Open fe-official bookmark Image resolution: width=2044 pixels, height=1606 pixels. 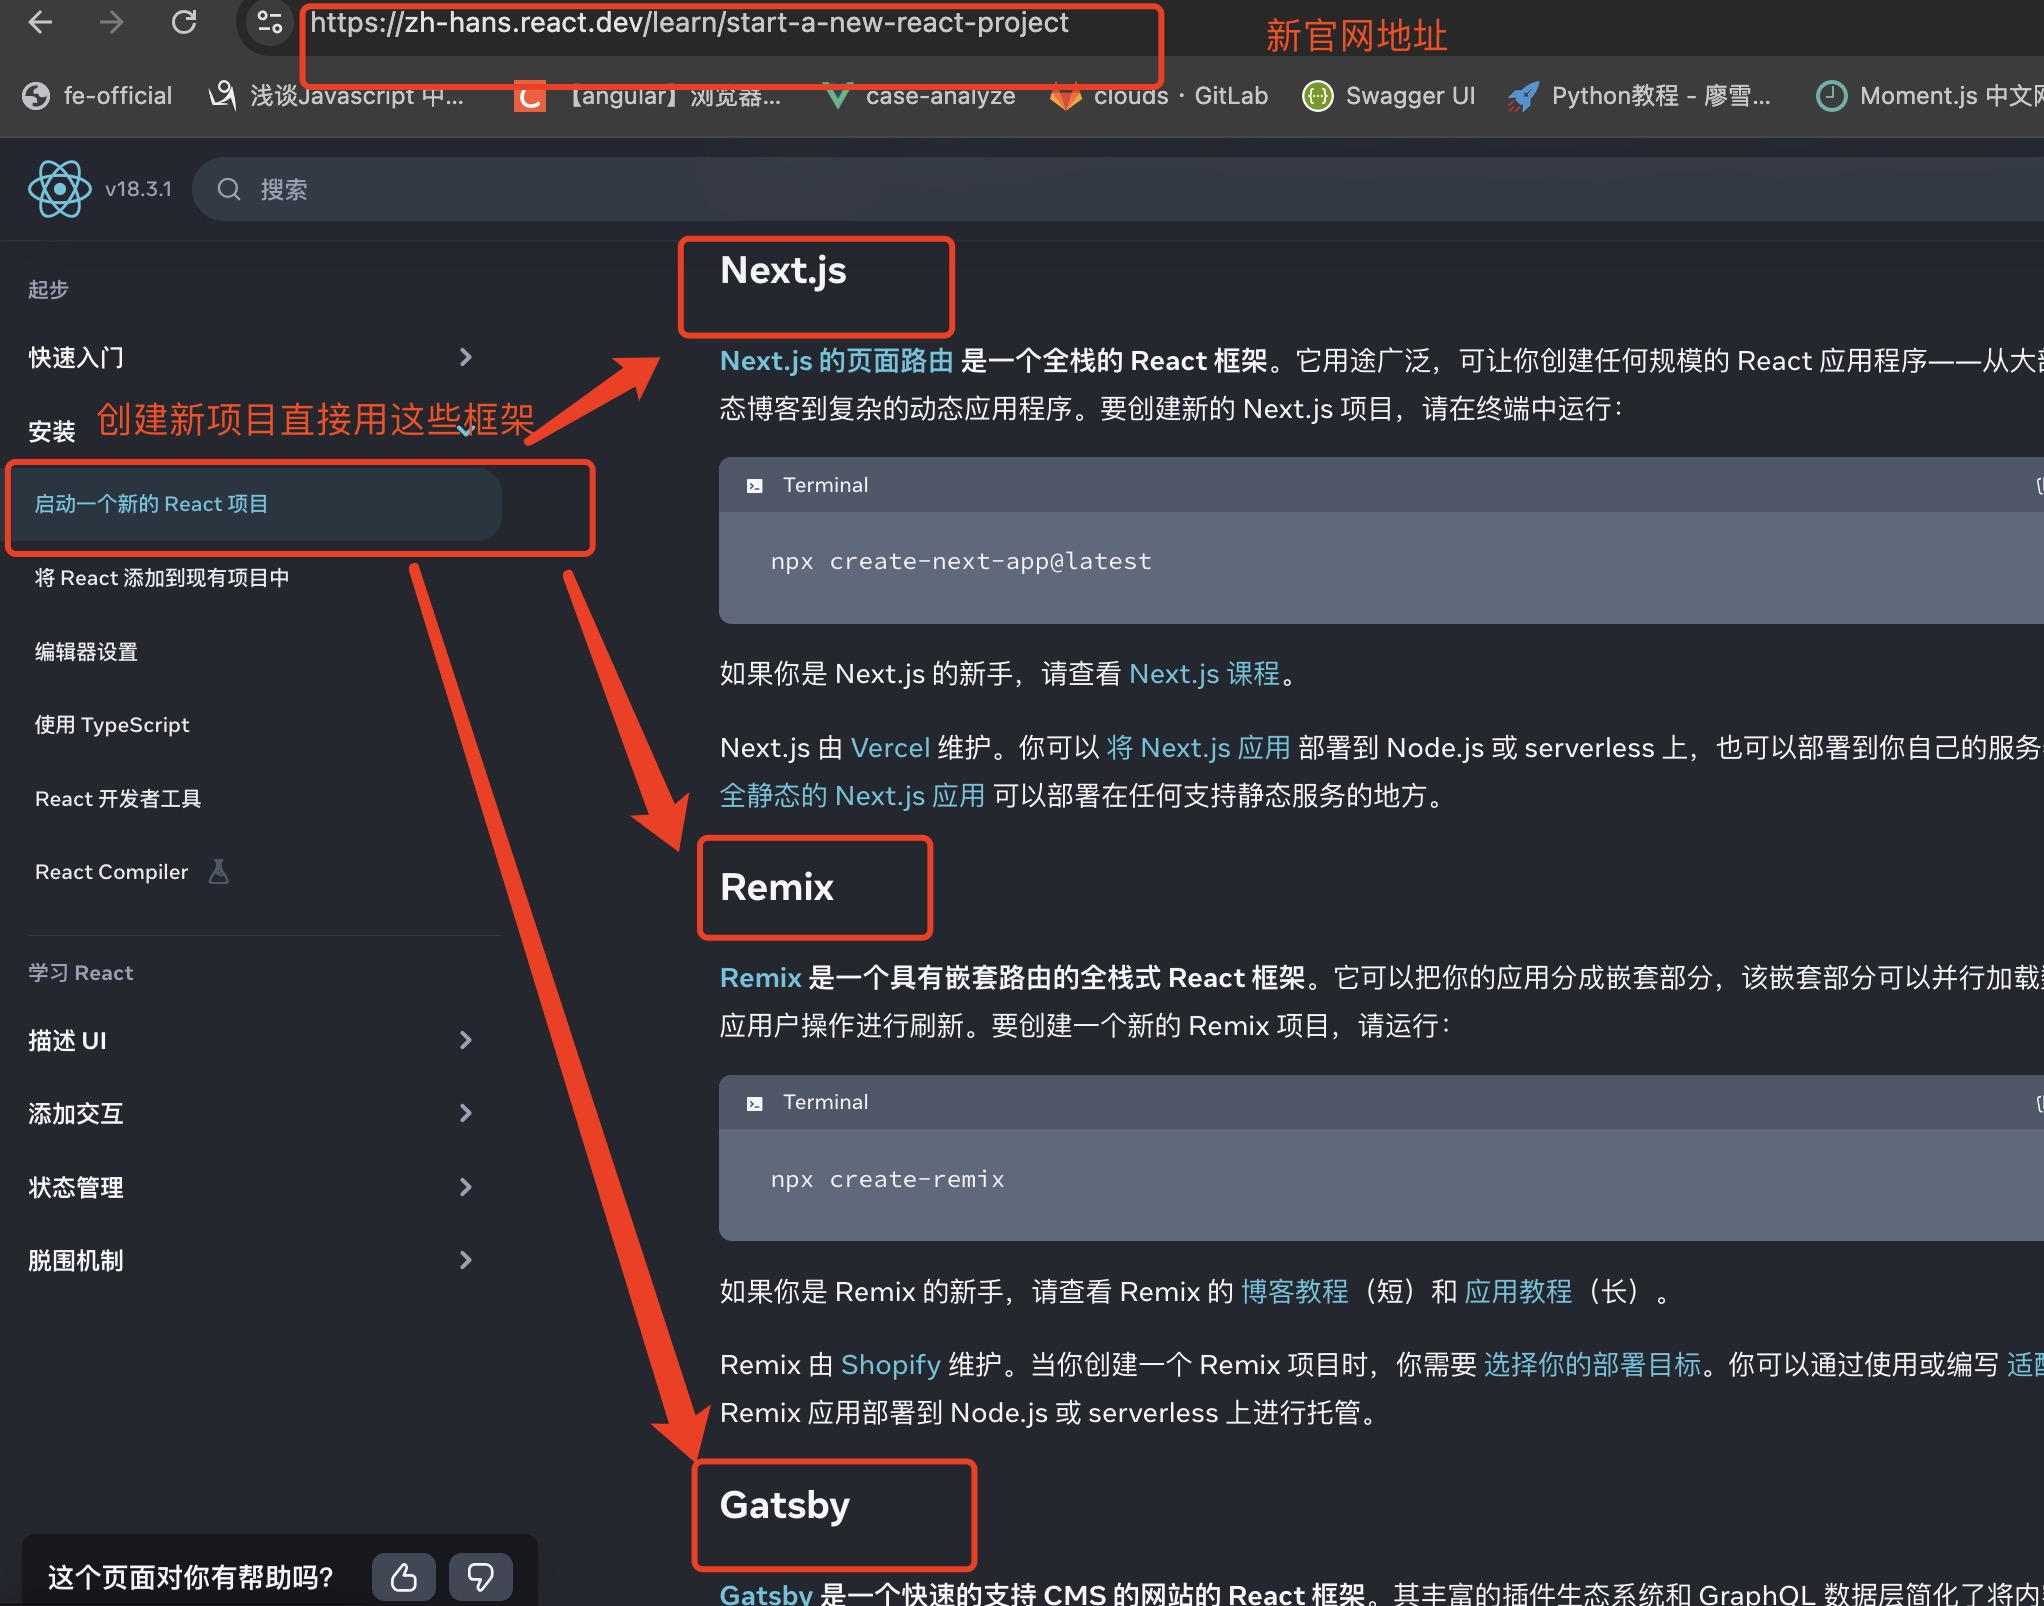click(x=98, y=96)
